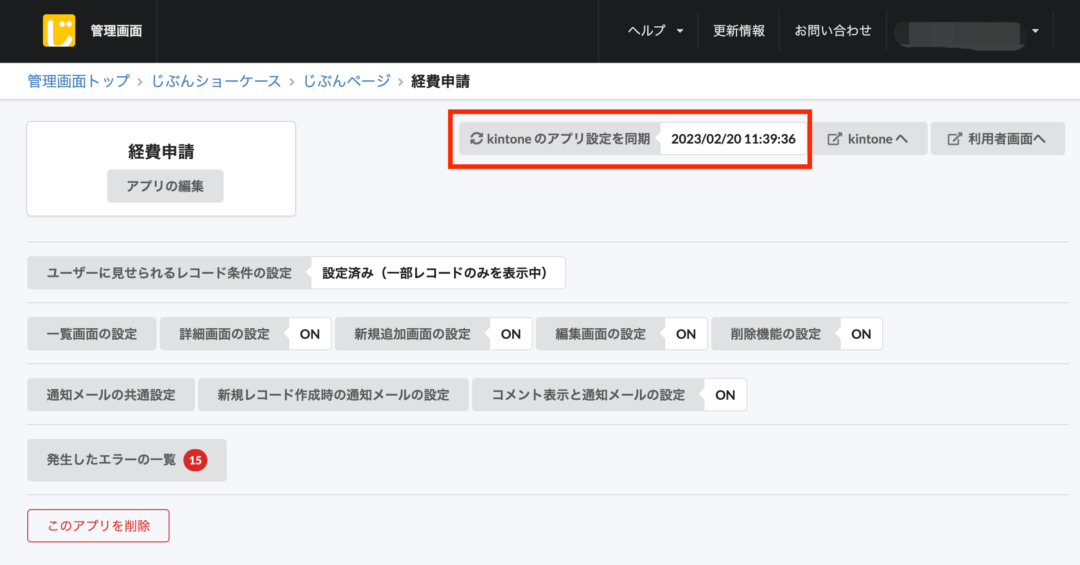This screenshot has height=565, width=1080.
Task: Click このアプリを削除 button
Action: click(x=98, y=526)
